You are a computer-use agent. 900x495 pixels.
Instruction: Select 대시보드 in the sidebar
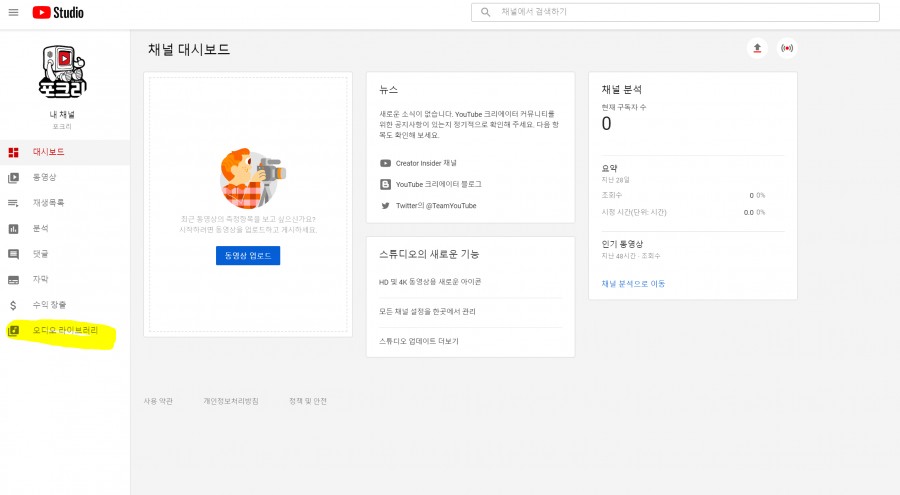[x=65, y=152]
